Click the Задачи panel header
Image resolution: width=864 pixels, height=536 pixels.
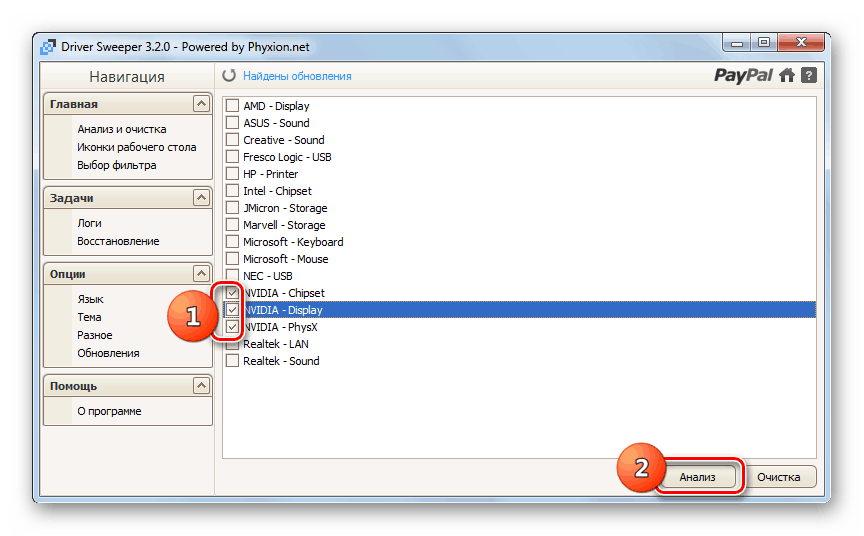[128, 197]
